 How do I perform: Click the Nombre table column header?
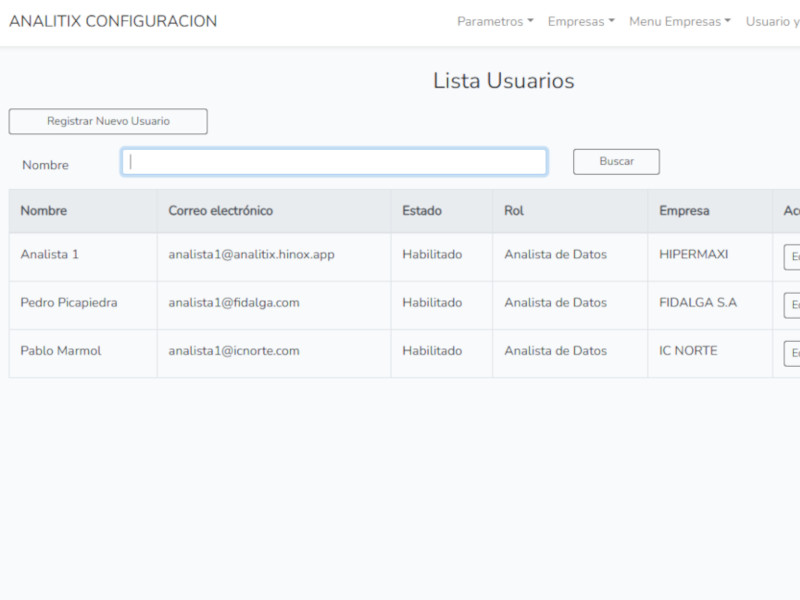44,211
